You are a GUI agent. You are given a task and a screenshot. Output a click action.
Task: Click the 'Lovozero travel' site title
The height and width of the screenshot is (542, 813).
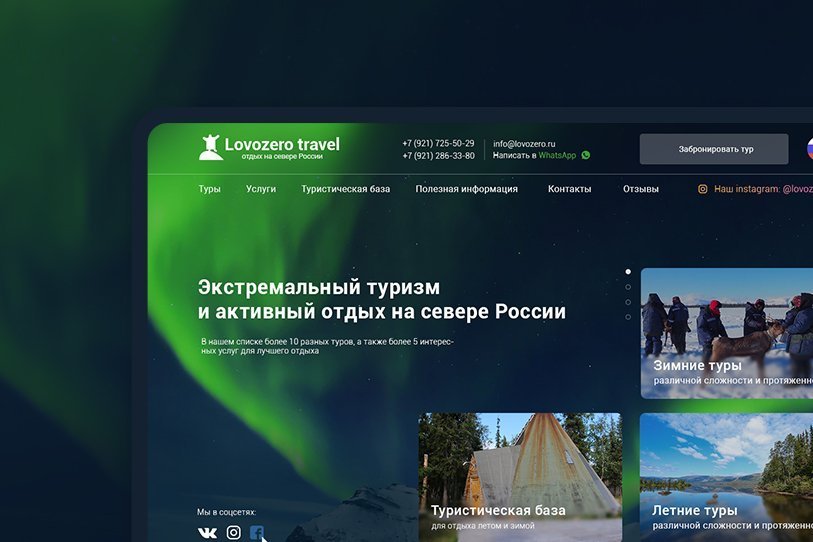282,144
